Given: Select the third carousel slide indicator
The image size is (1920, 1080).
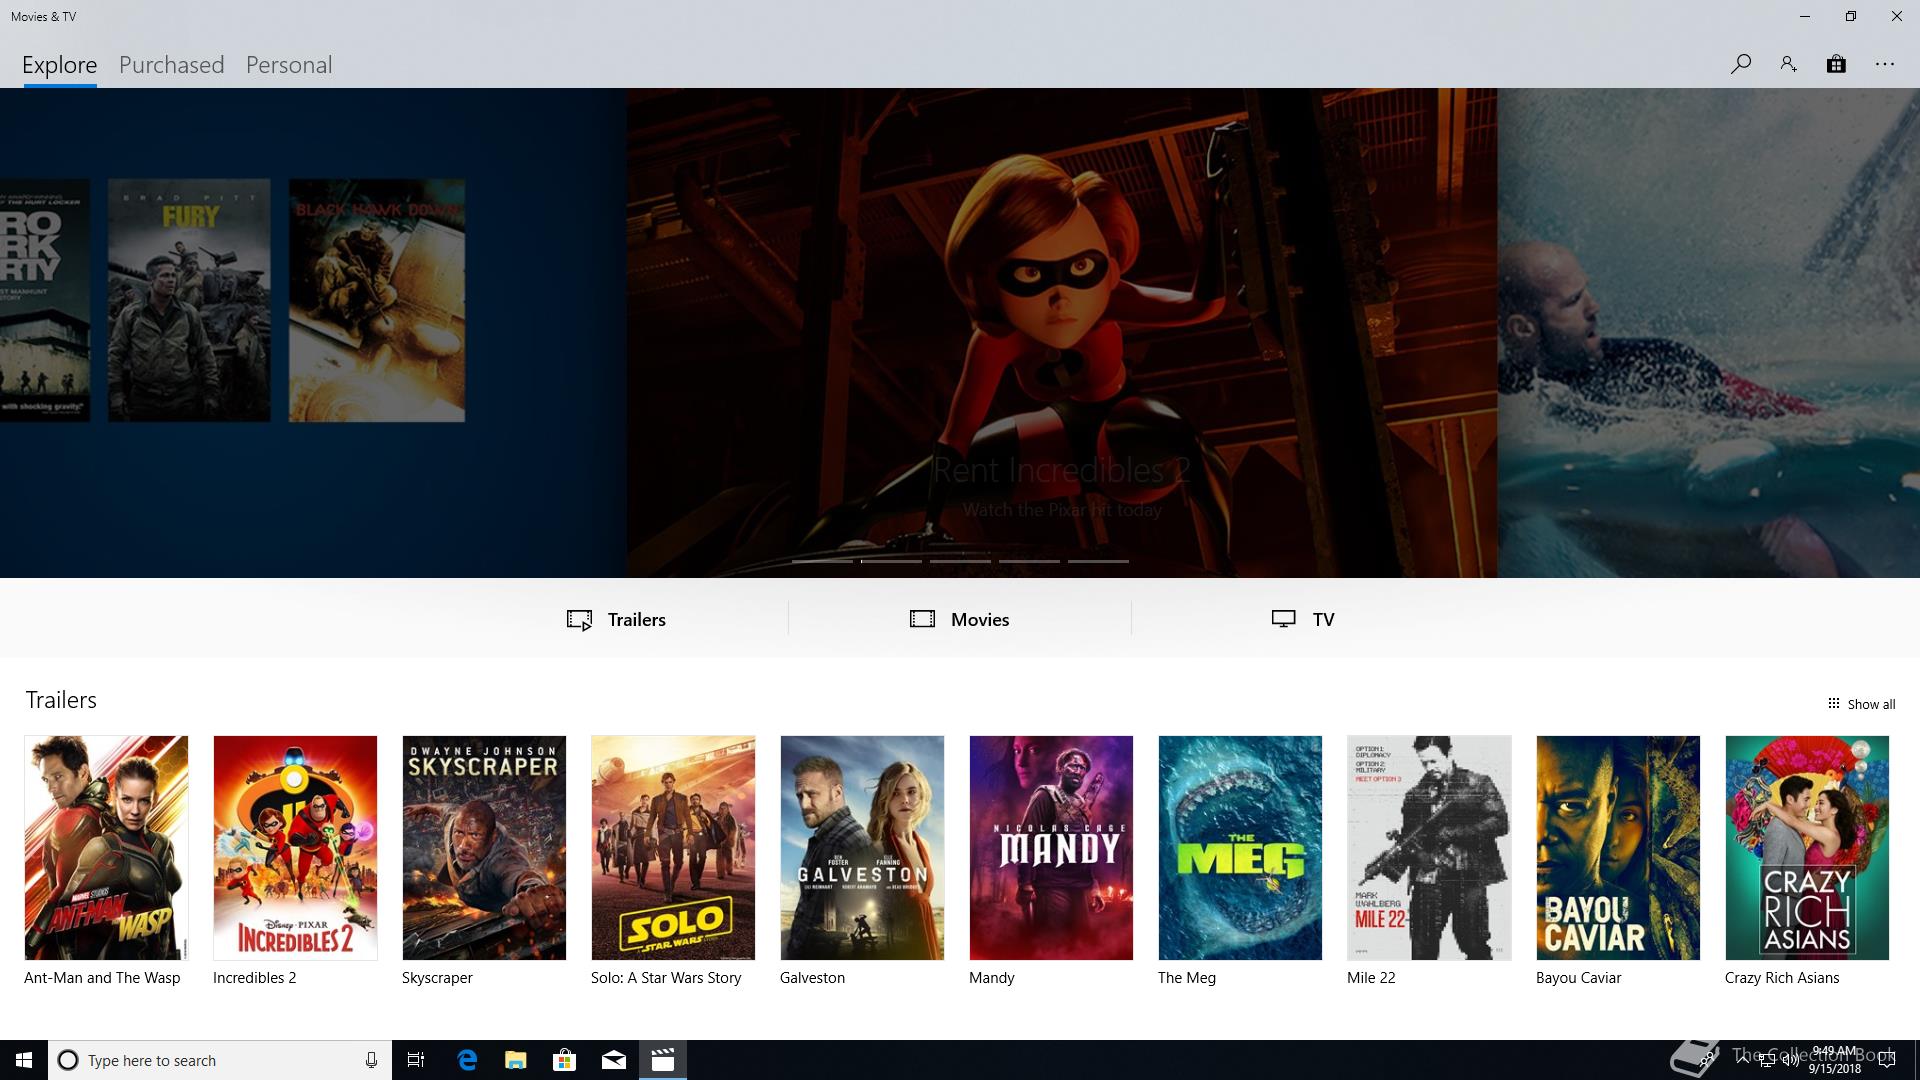Looking at the screenshot, I should [x=960, y=561].
